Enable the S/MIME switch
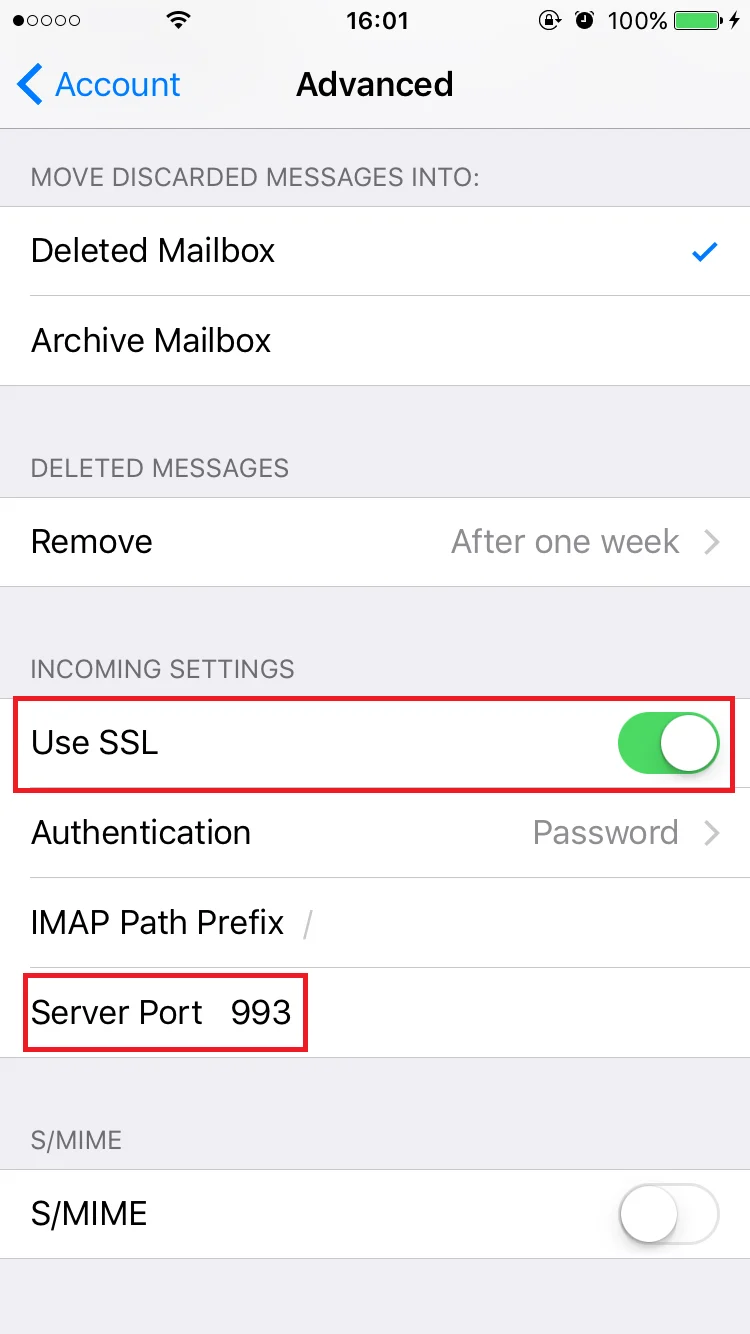Viewport: 750px width, 1334px height. coord(669,1213)
